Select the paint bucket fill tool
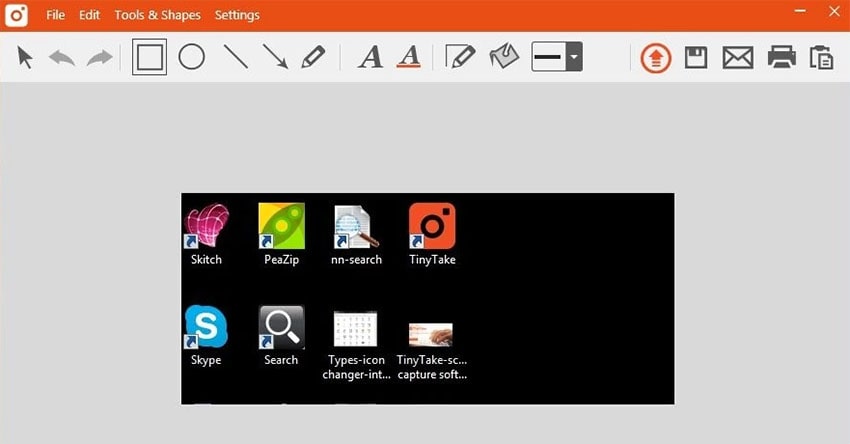Viewport: 850px width, 444px height. pyautogui.click(x=504, y=56)
